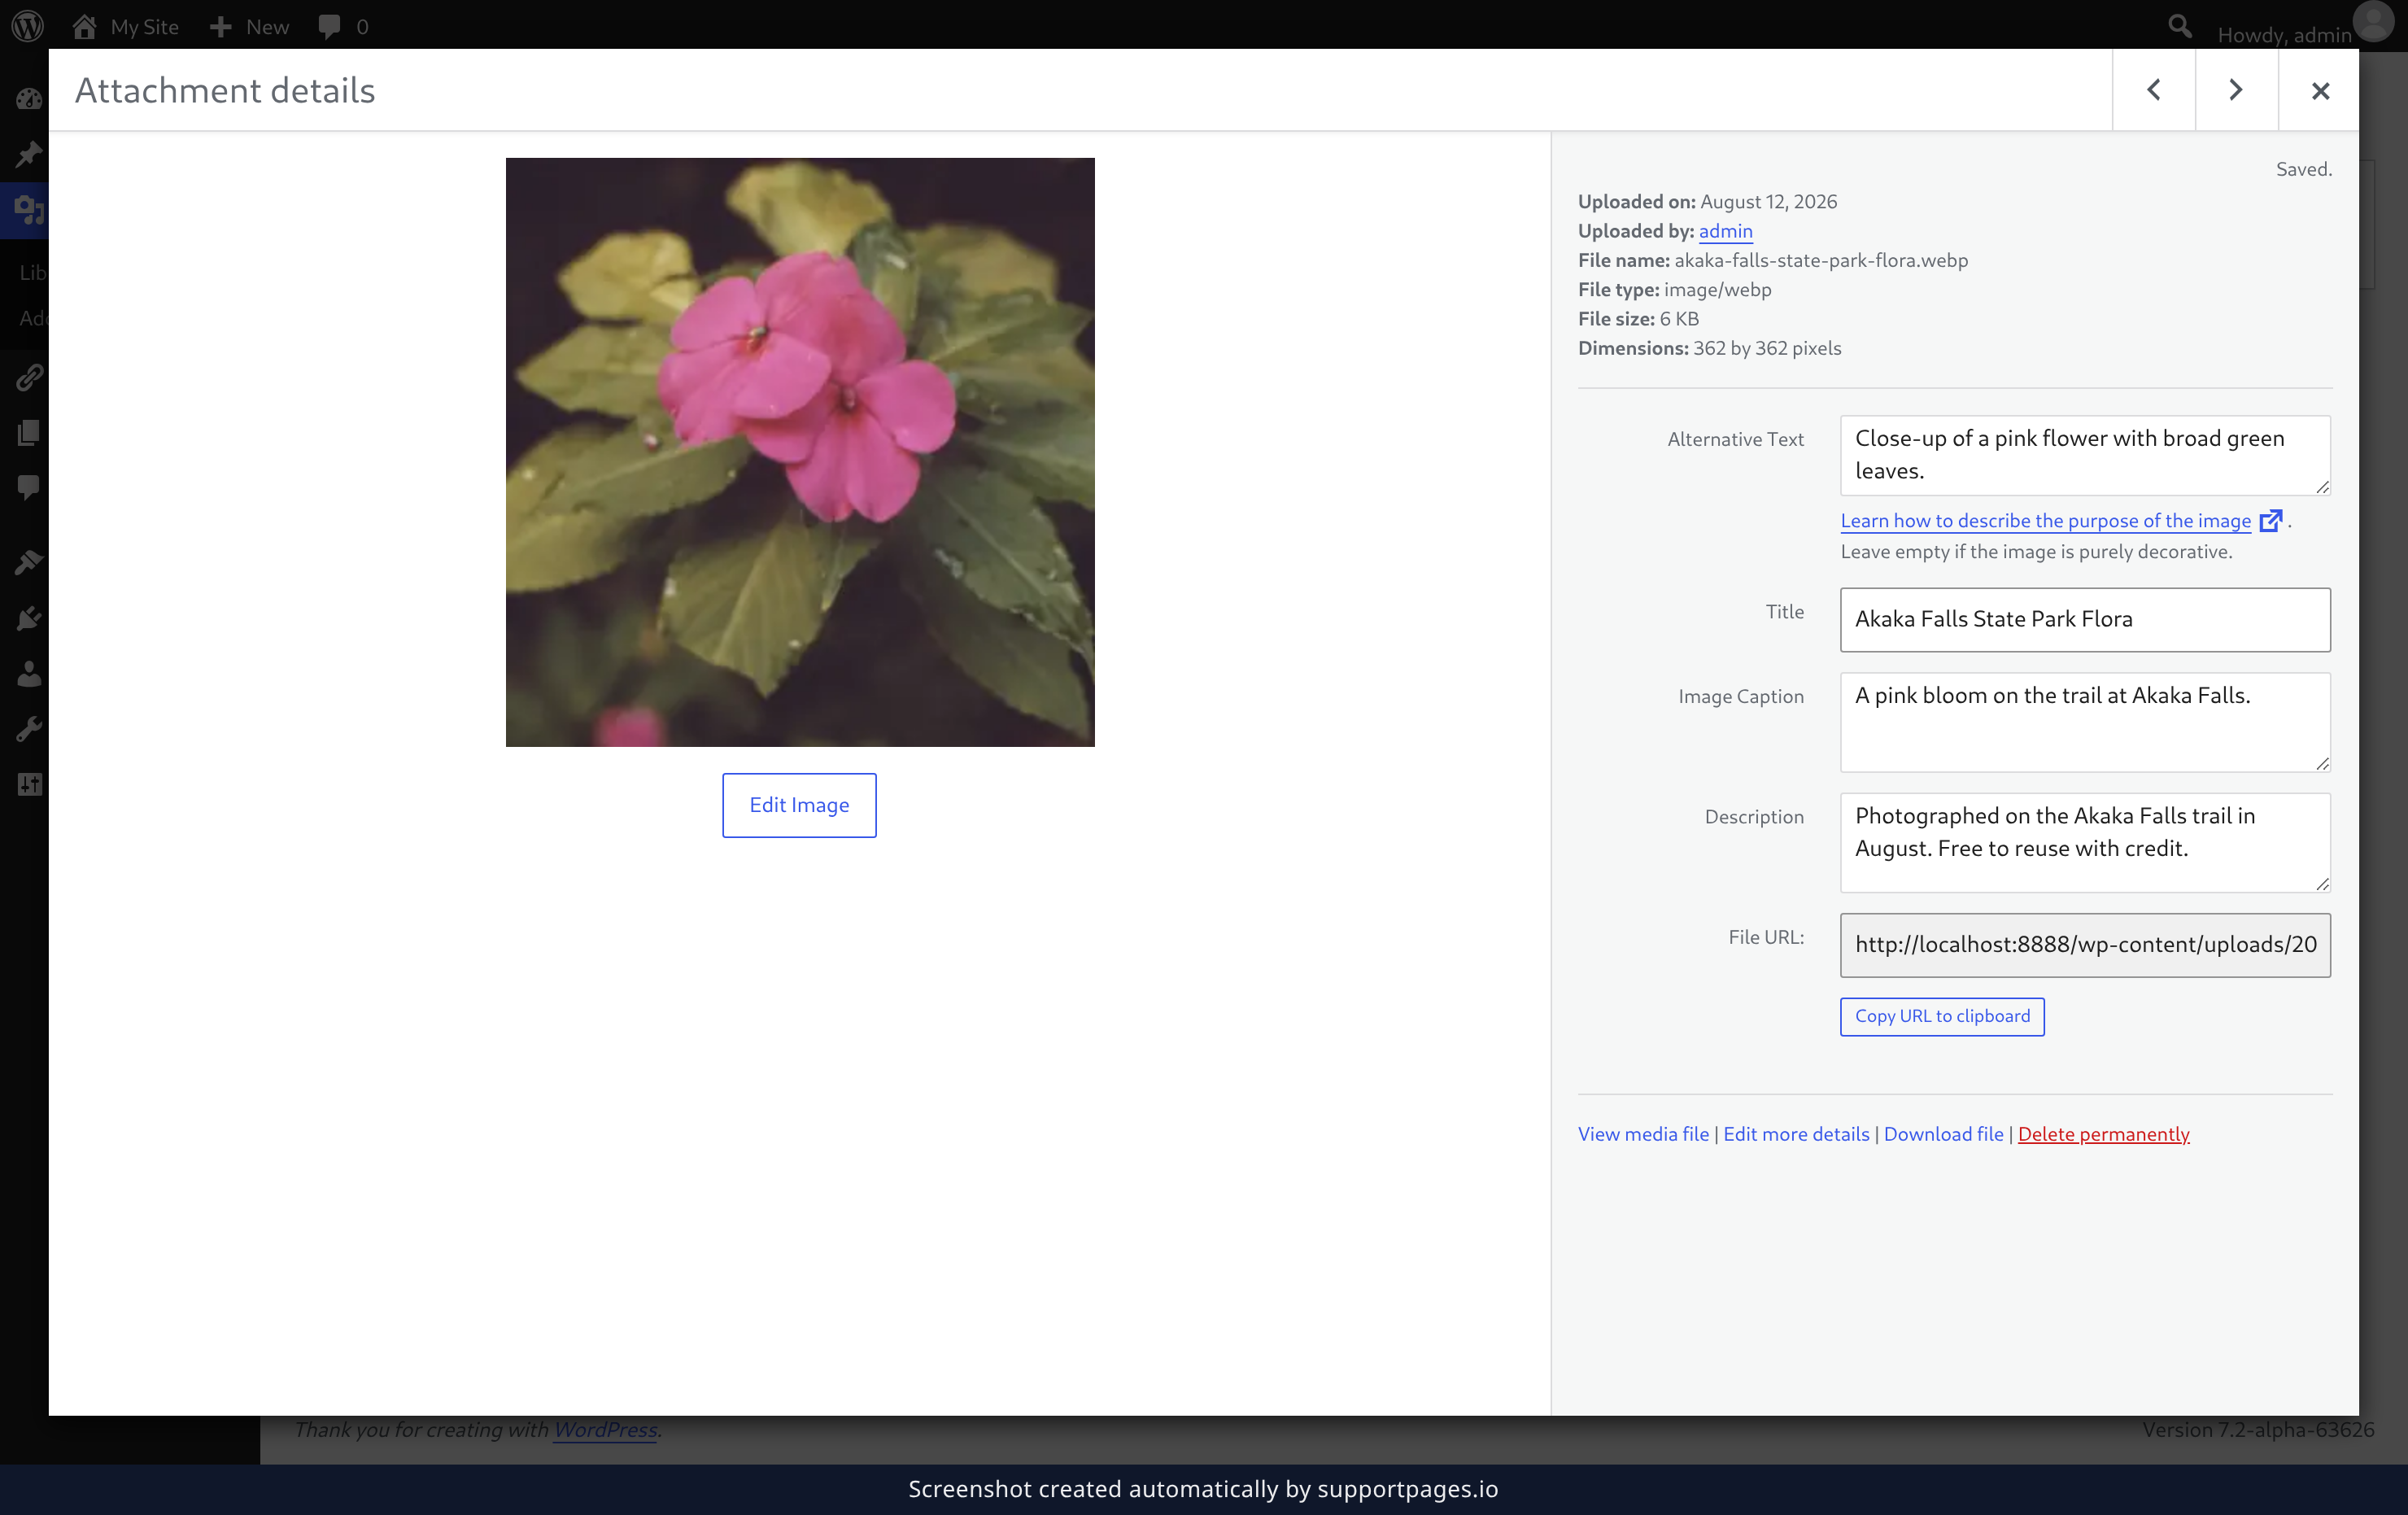Focus the Title input field

click(2085, 620)
